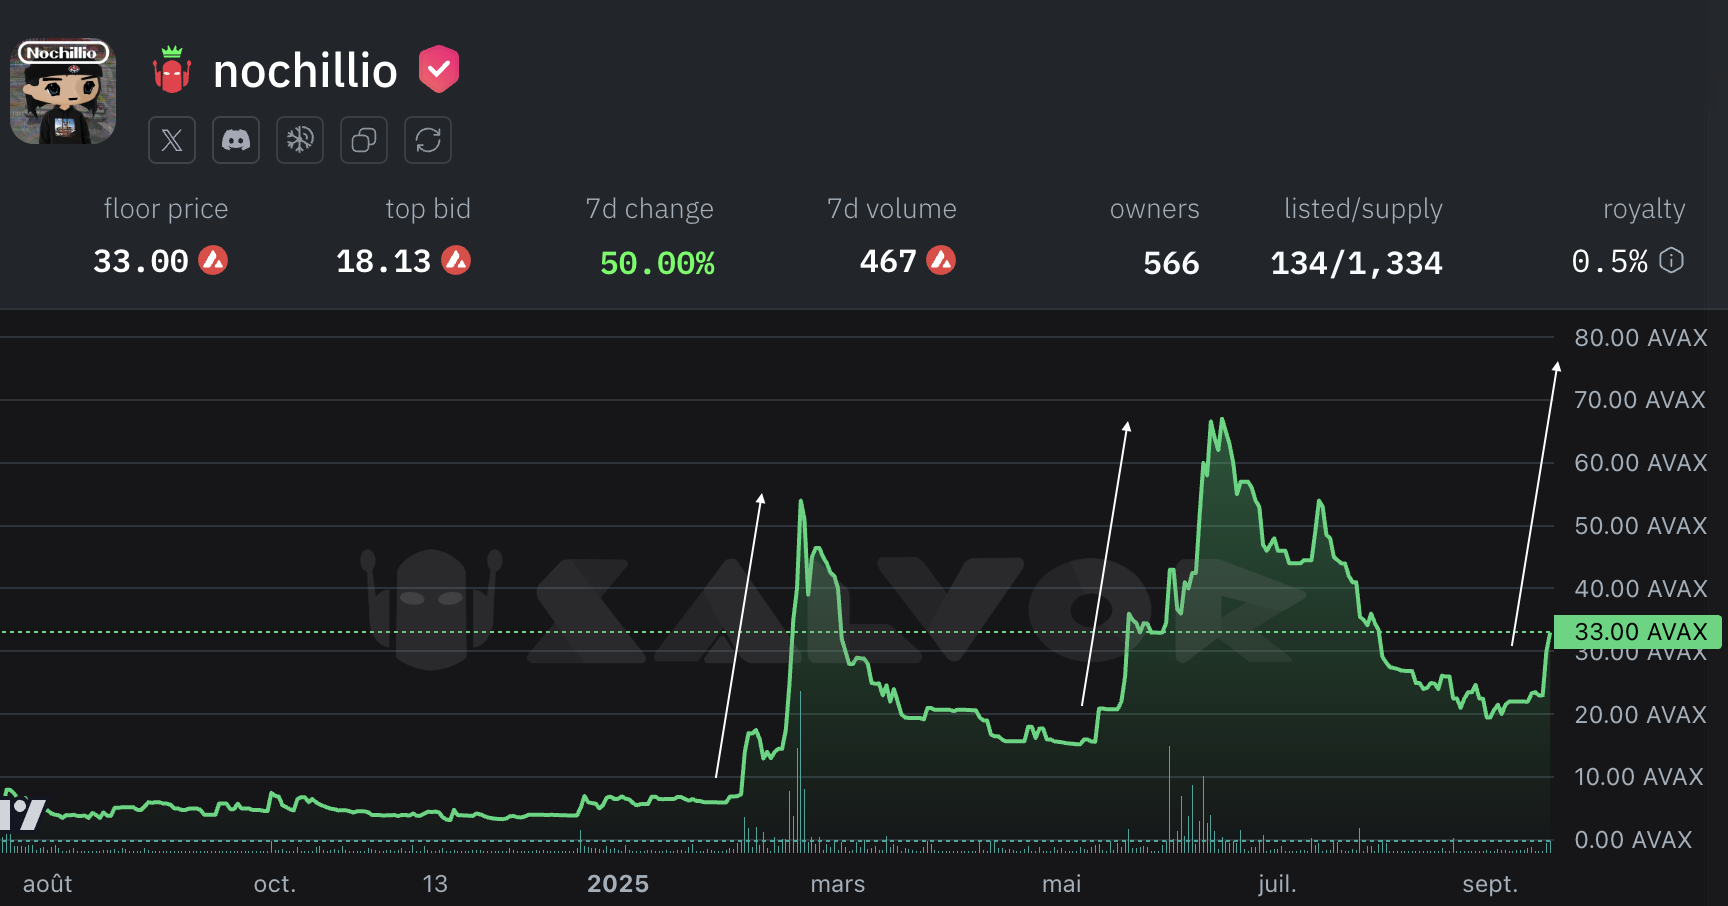The height and width of the screenshot is (906, 1728).
Task: Click the green 50.00% 7d change value
Action: pyautogui.click(x=657, y=263)
